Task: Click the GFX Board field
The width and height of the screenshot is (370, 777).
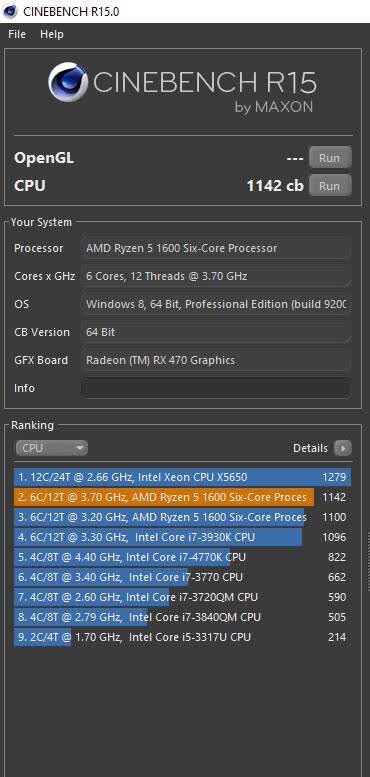Action: click(216, 360)
